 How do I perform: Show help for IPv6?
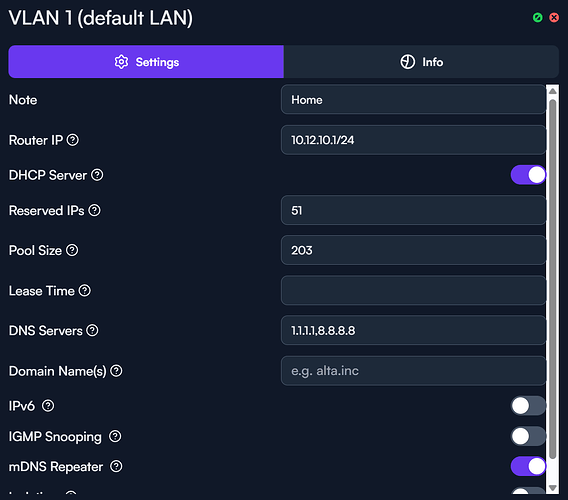48,405
